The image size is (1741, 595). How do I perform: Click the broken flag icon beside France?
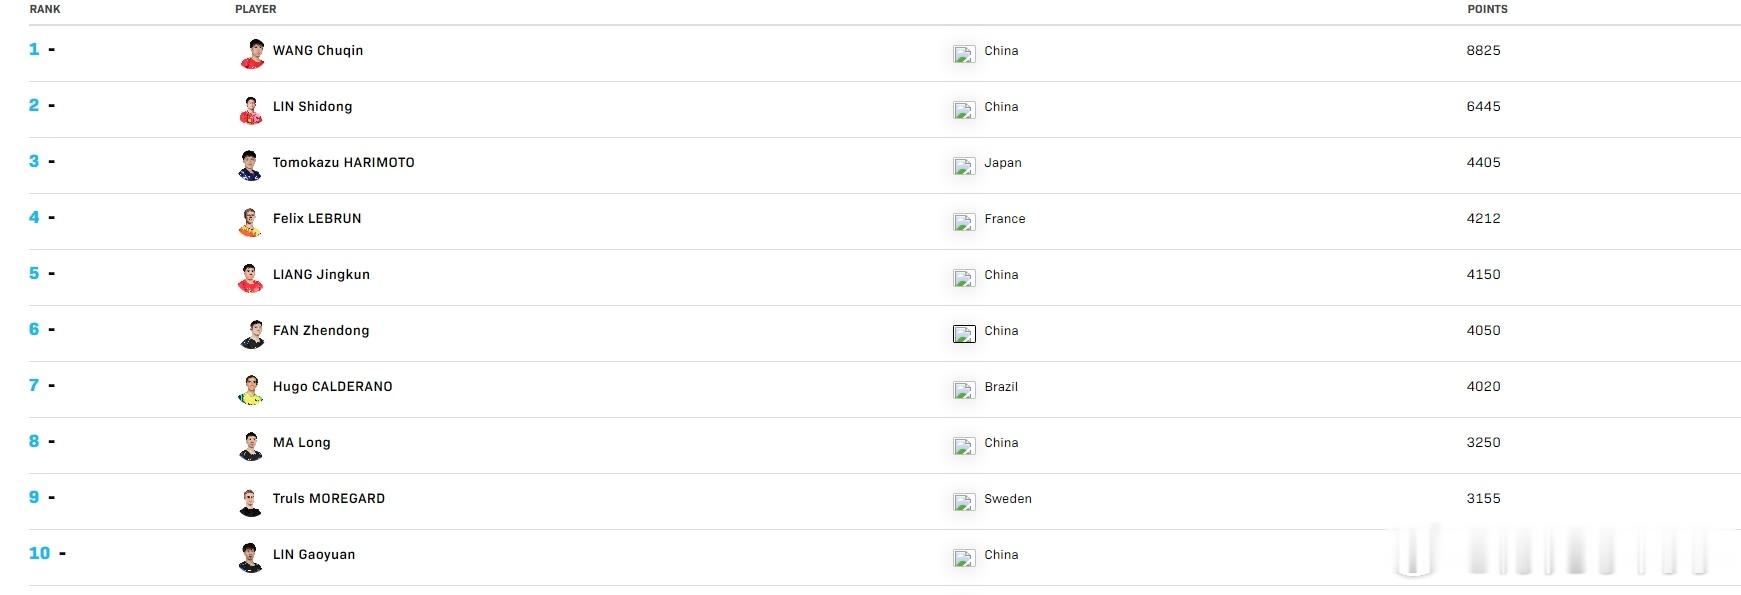[x=964, y=222]
